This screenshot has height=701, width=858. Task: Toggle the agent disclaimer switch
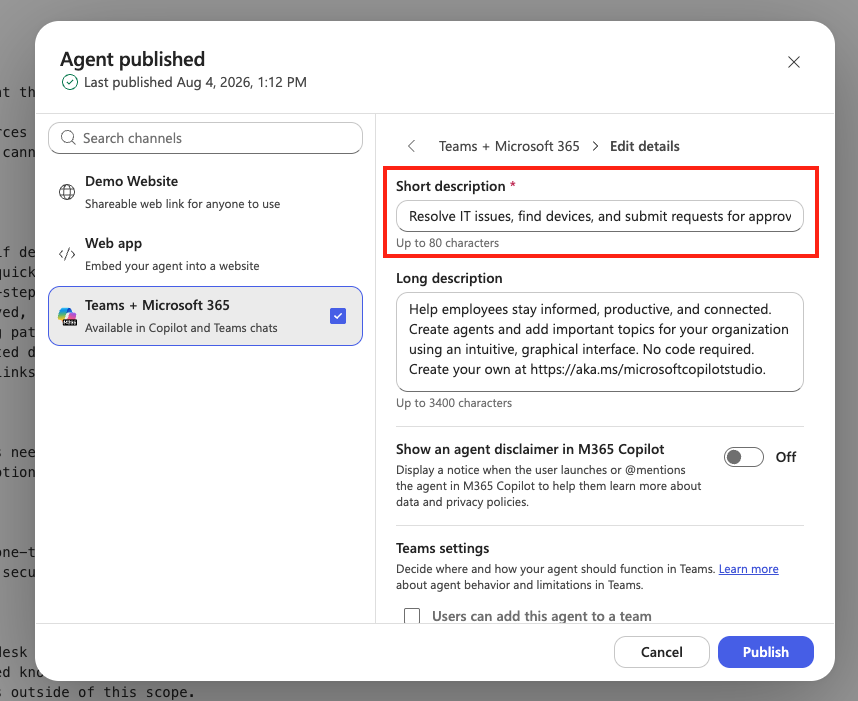(x=743, y=457)
